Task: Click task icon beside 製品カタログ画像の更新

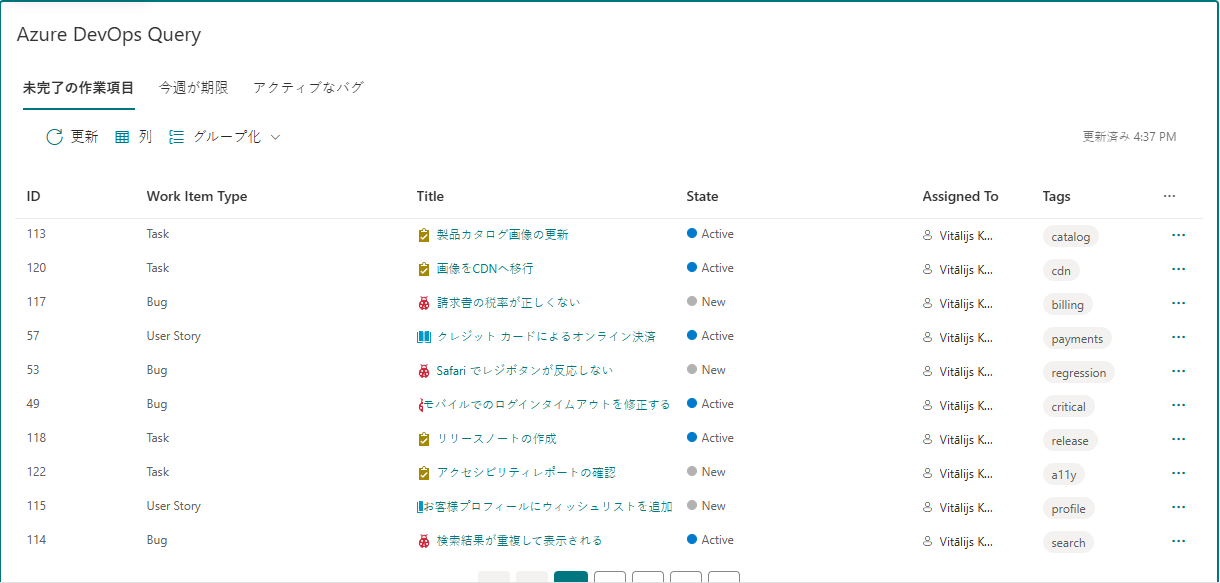Action: [424, 235]
